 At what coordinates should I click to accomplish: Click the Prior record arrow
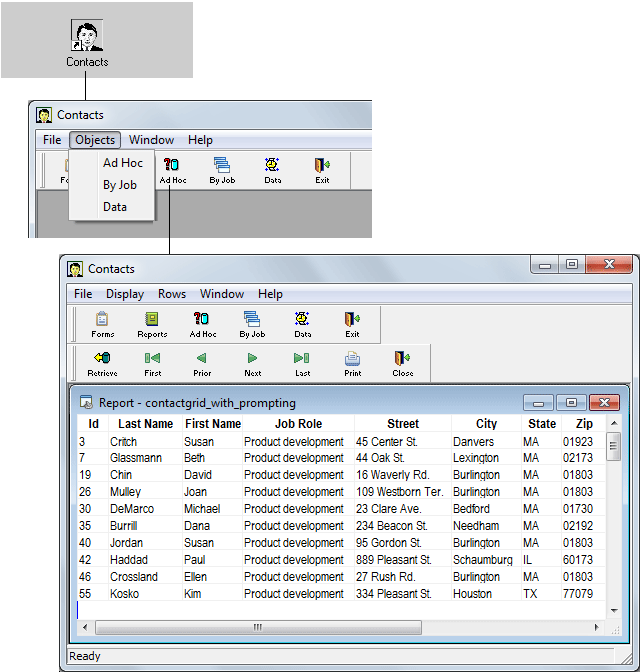(202, 363)
